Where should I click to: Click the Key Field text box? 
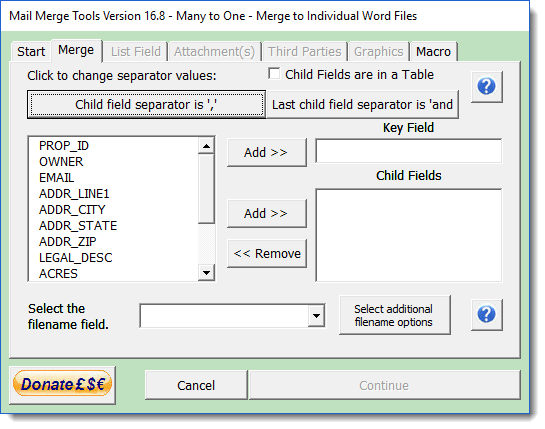(x=408, y=151)
